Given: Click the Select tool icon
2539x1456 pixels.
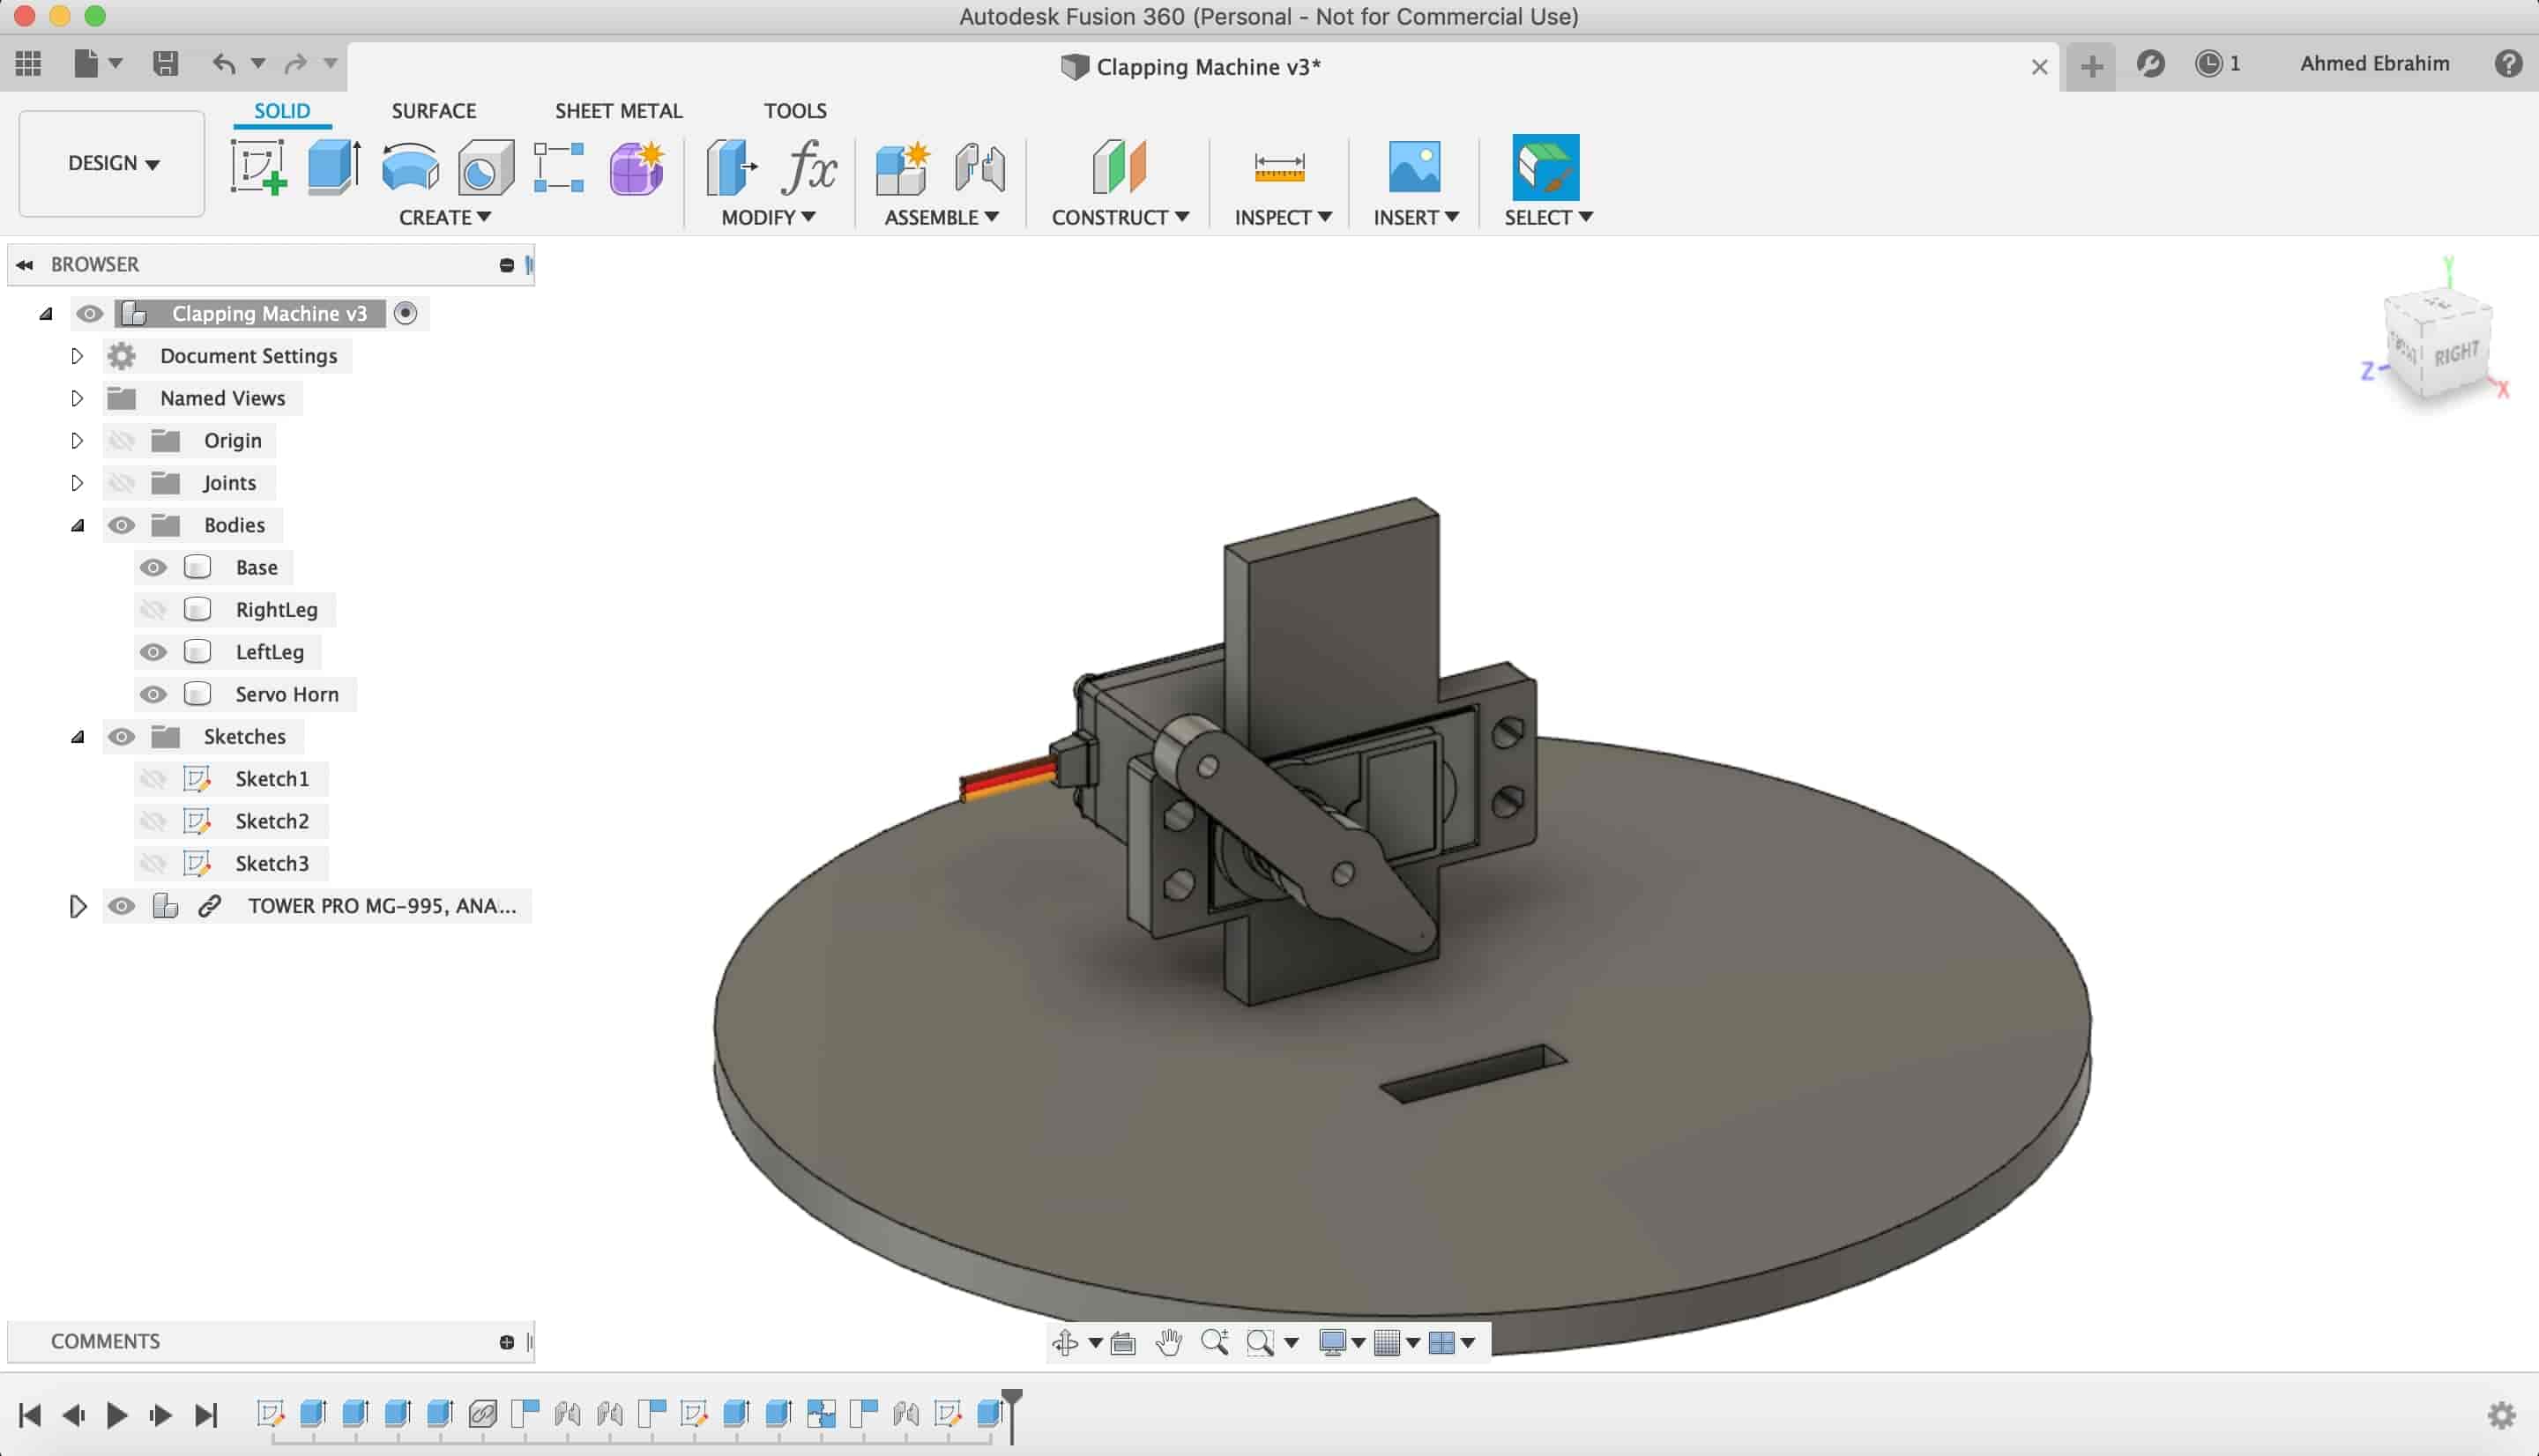Looking at the screenshot, I should (x=1545, y=166).
